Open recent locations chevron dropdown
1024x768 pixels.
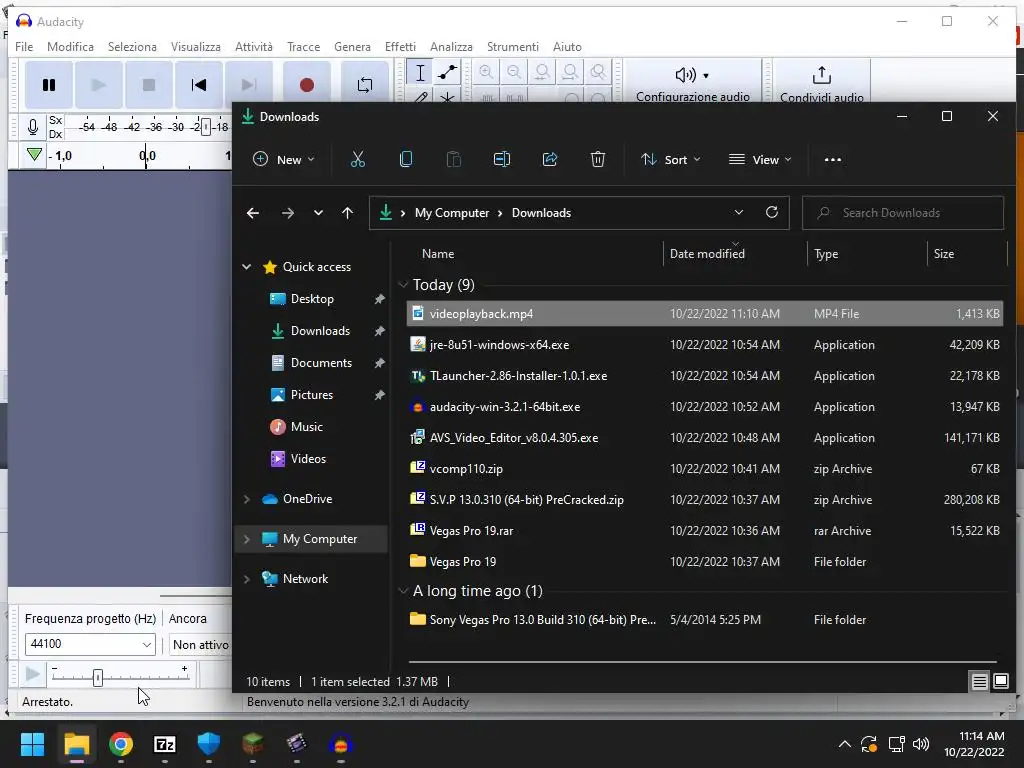click(x=318, y=213)
